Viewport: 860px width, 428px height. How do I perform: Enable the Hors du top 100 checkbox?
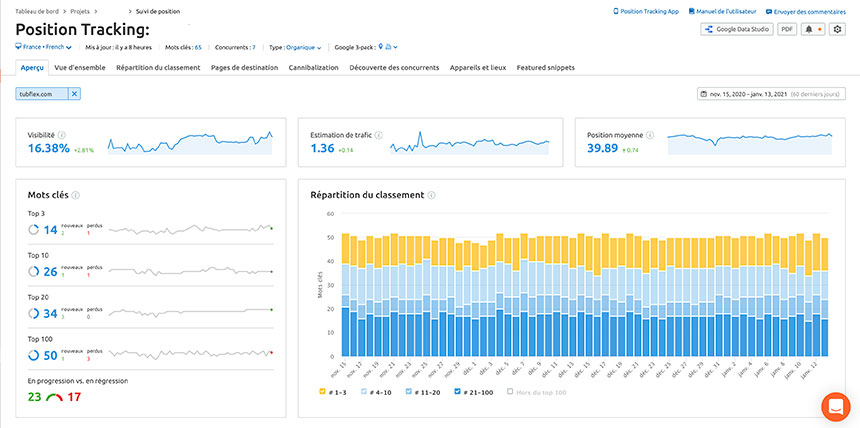(510, 391)
